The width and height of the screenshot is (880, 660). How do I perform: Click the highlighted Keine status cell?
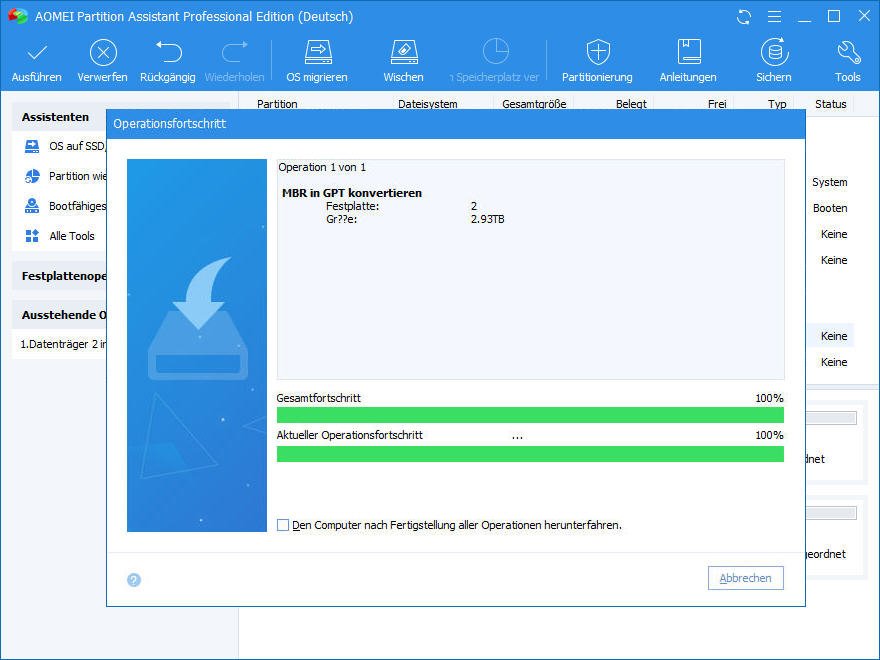pos(834,336)
